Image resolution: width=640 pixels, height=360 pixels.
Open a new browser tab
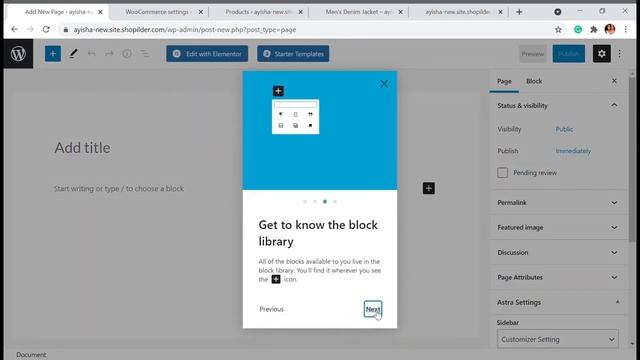click(x=519, y=12)
